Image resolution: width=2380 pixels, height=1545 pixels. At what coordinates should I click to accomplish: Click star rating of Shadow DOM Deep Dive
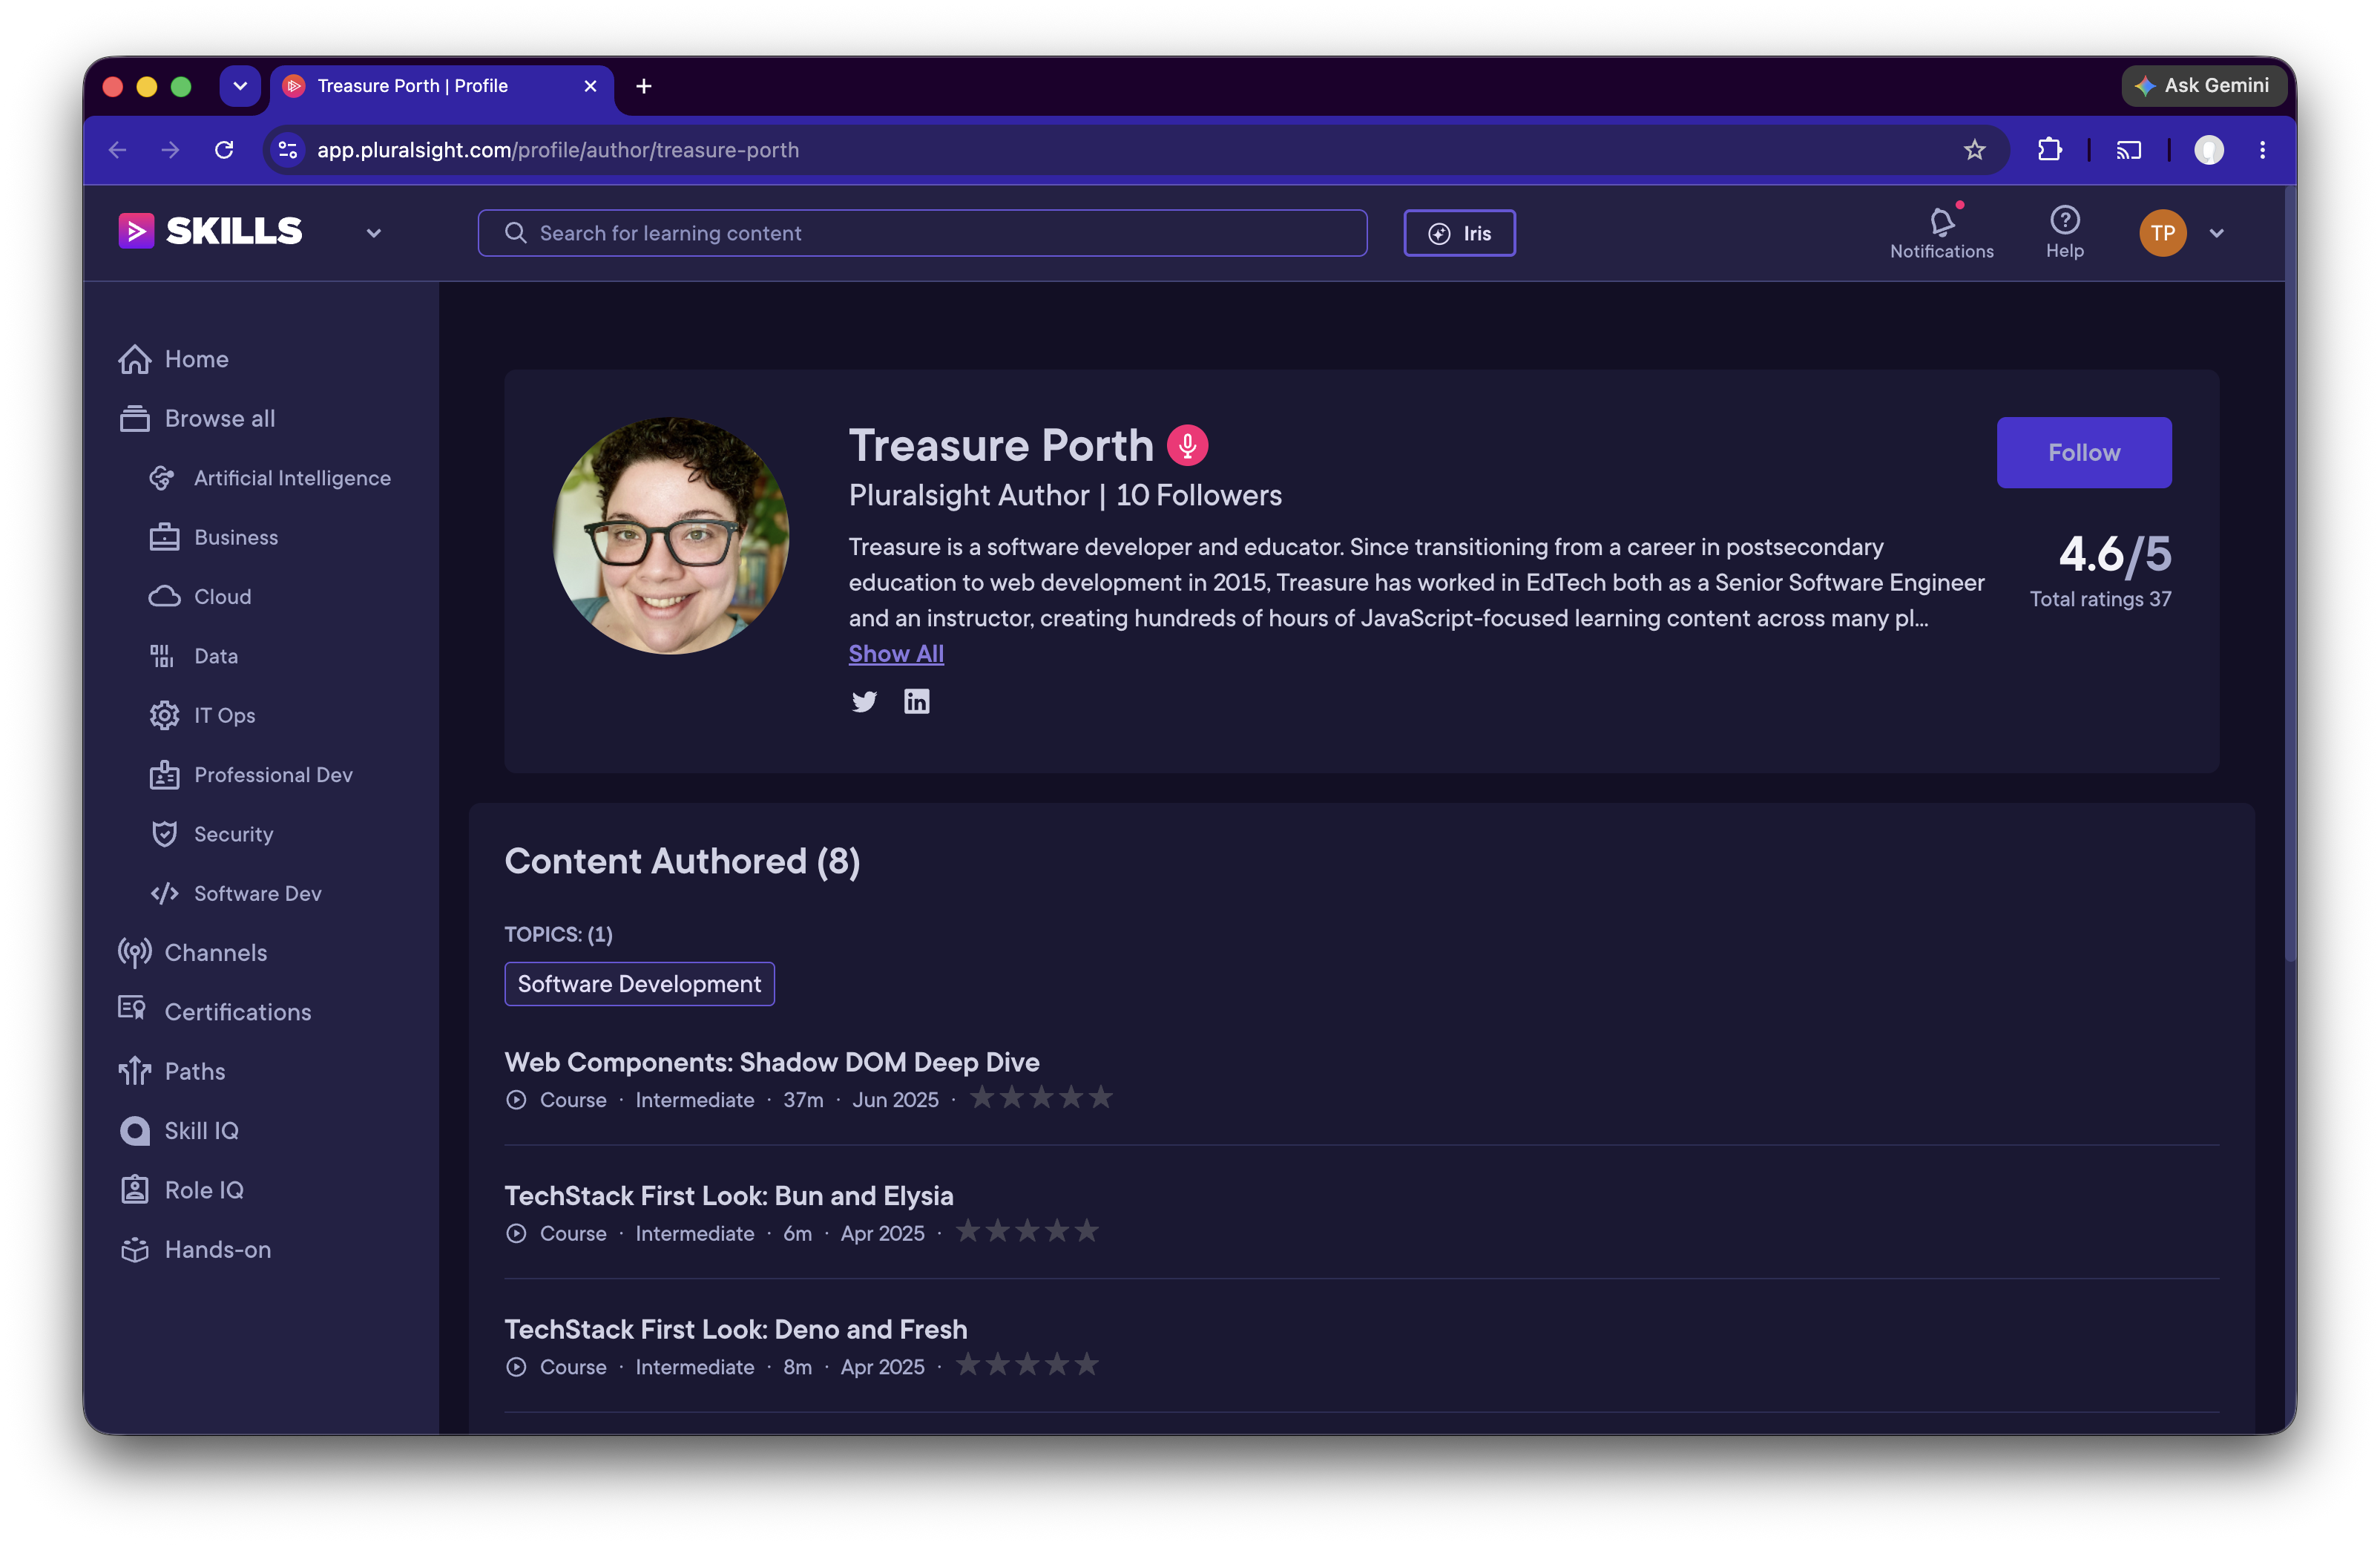1041,1098
